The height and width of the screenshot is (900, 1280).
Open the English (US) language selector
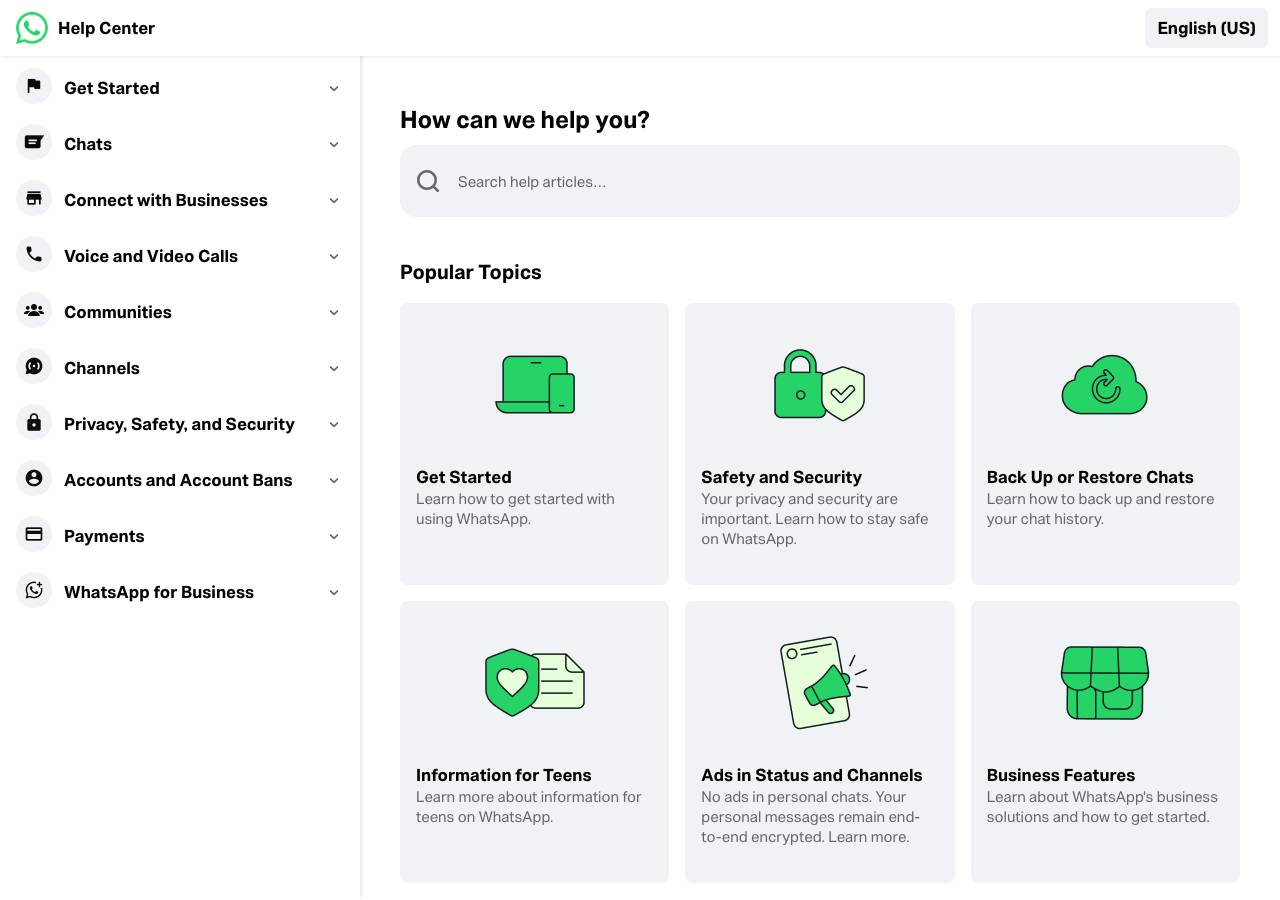point(1206,28)
